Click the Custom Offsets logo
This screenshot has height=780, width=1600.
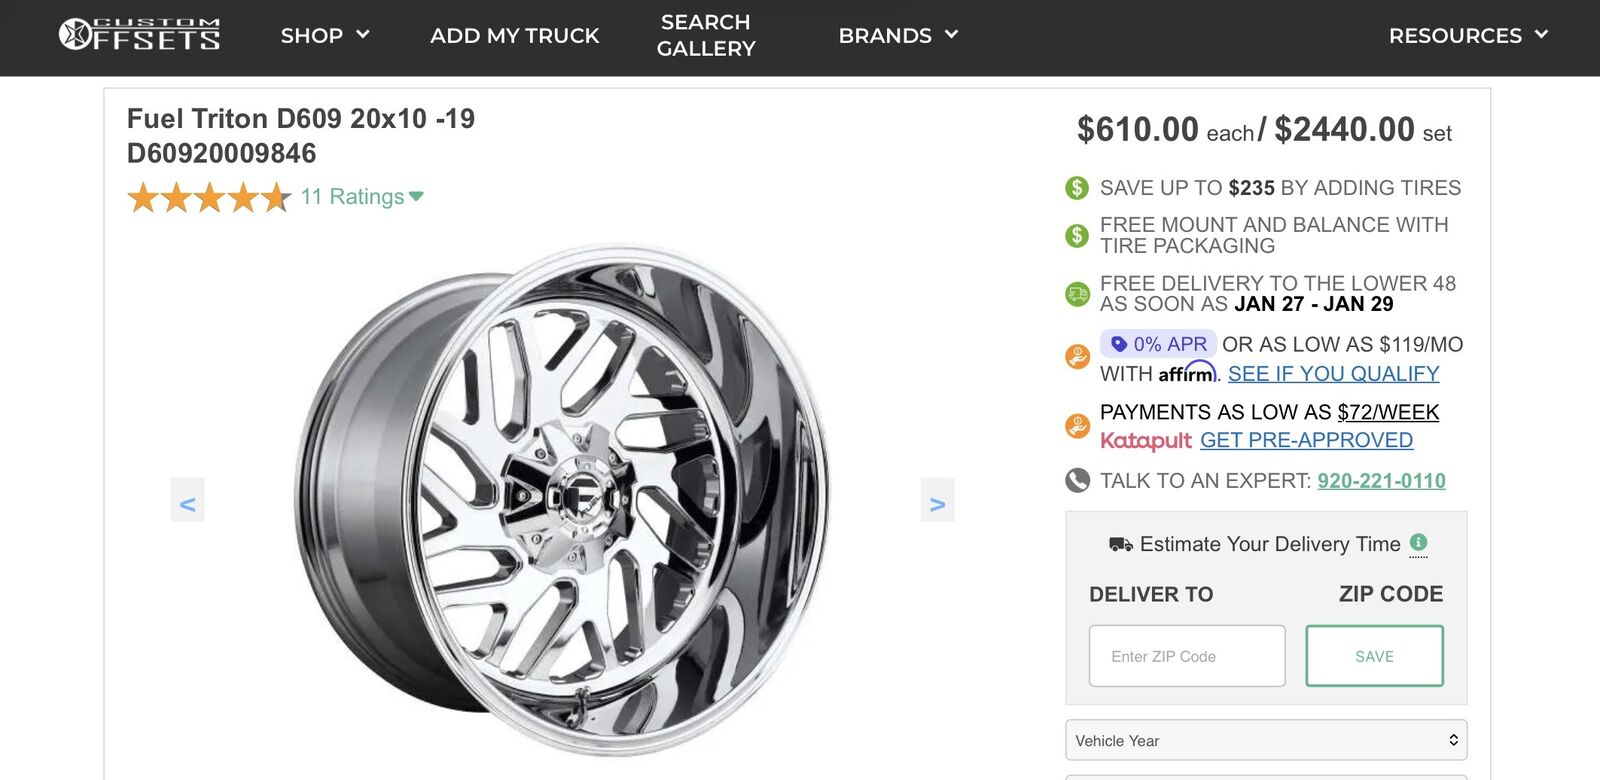pos(140,35)
